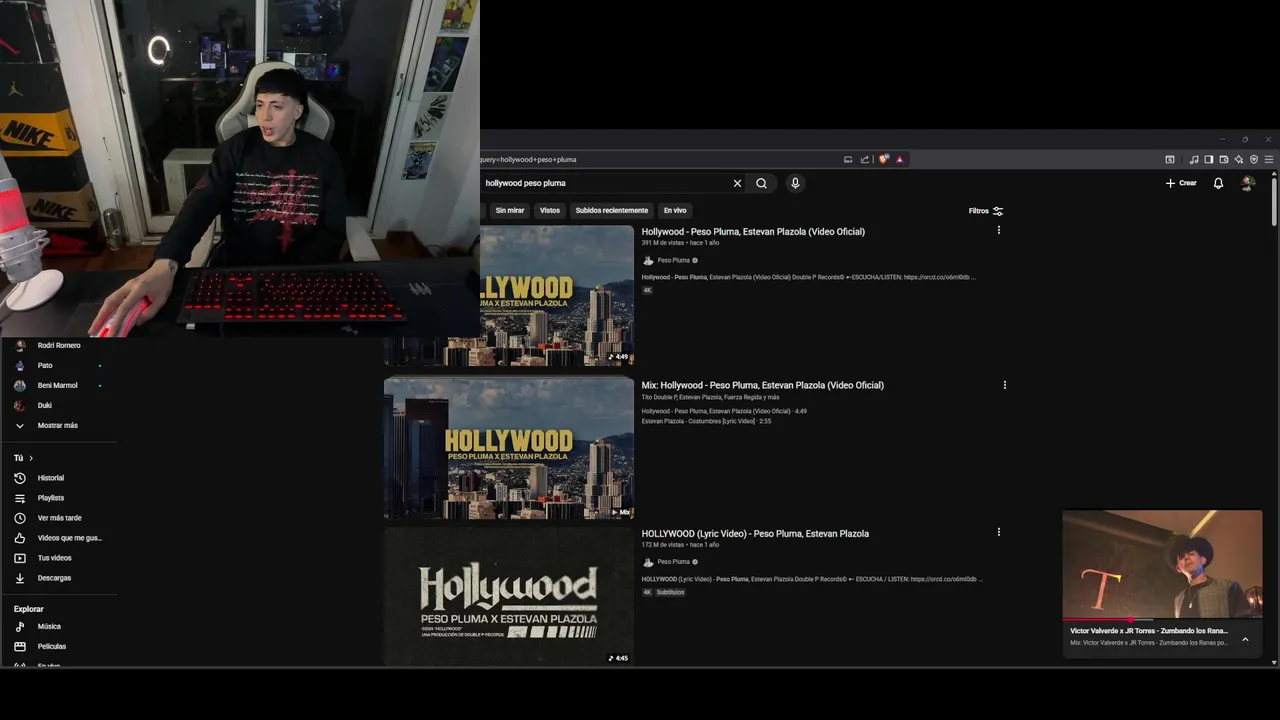1280x720 pixels.
Task: Click the browser address bar URL
Action: (530, 159)
